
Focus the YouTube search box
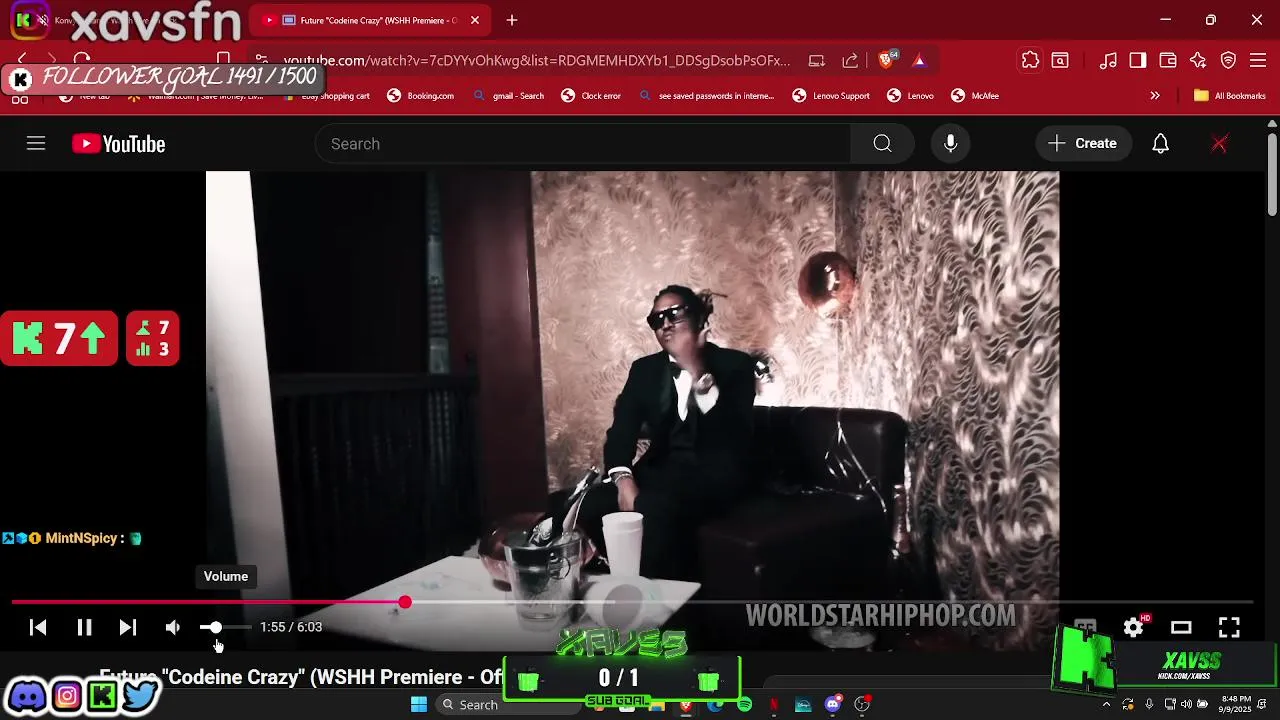pyautogui.click(x=583, y=144)
